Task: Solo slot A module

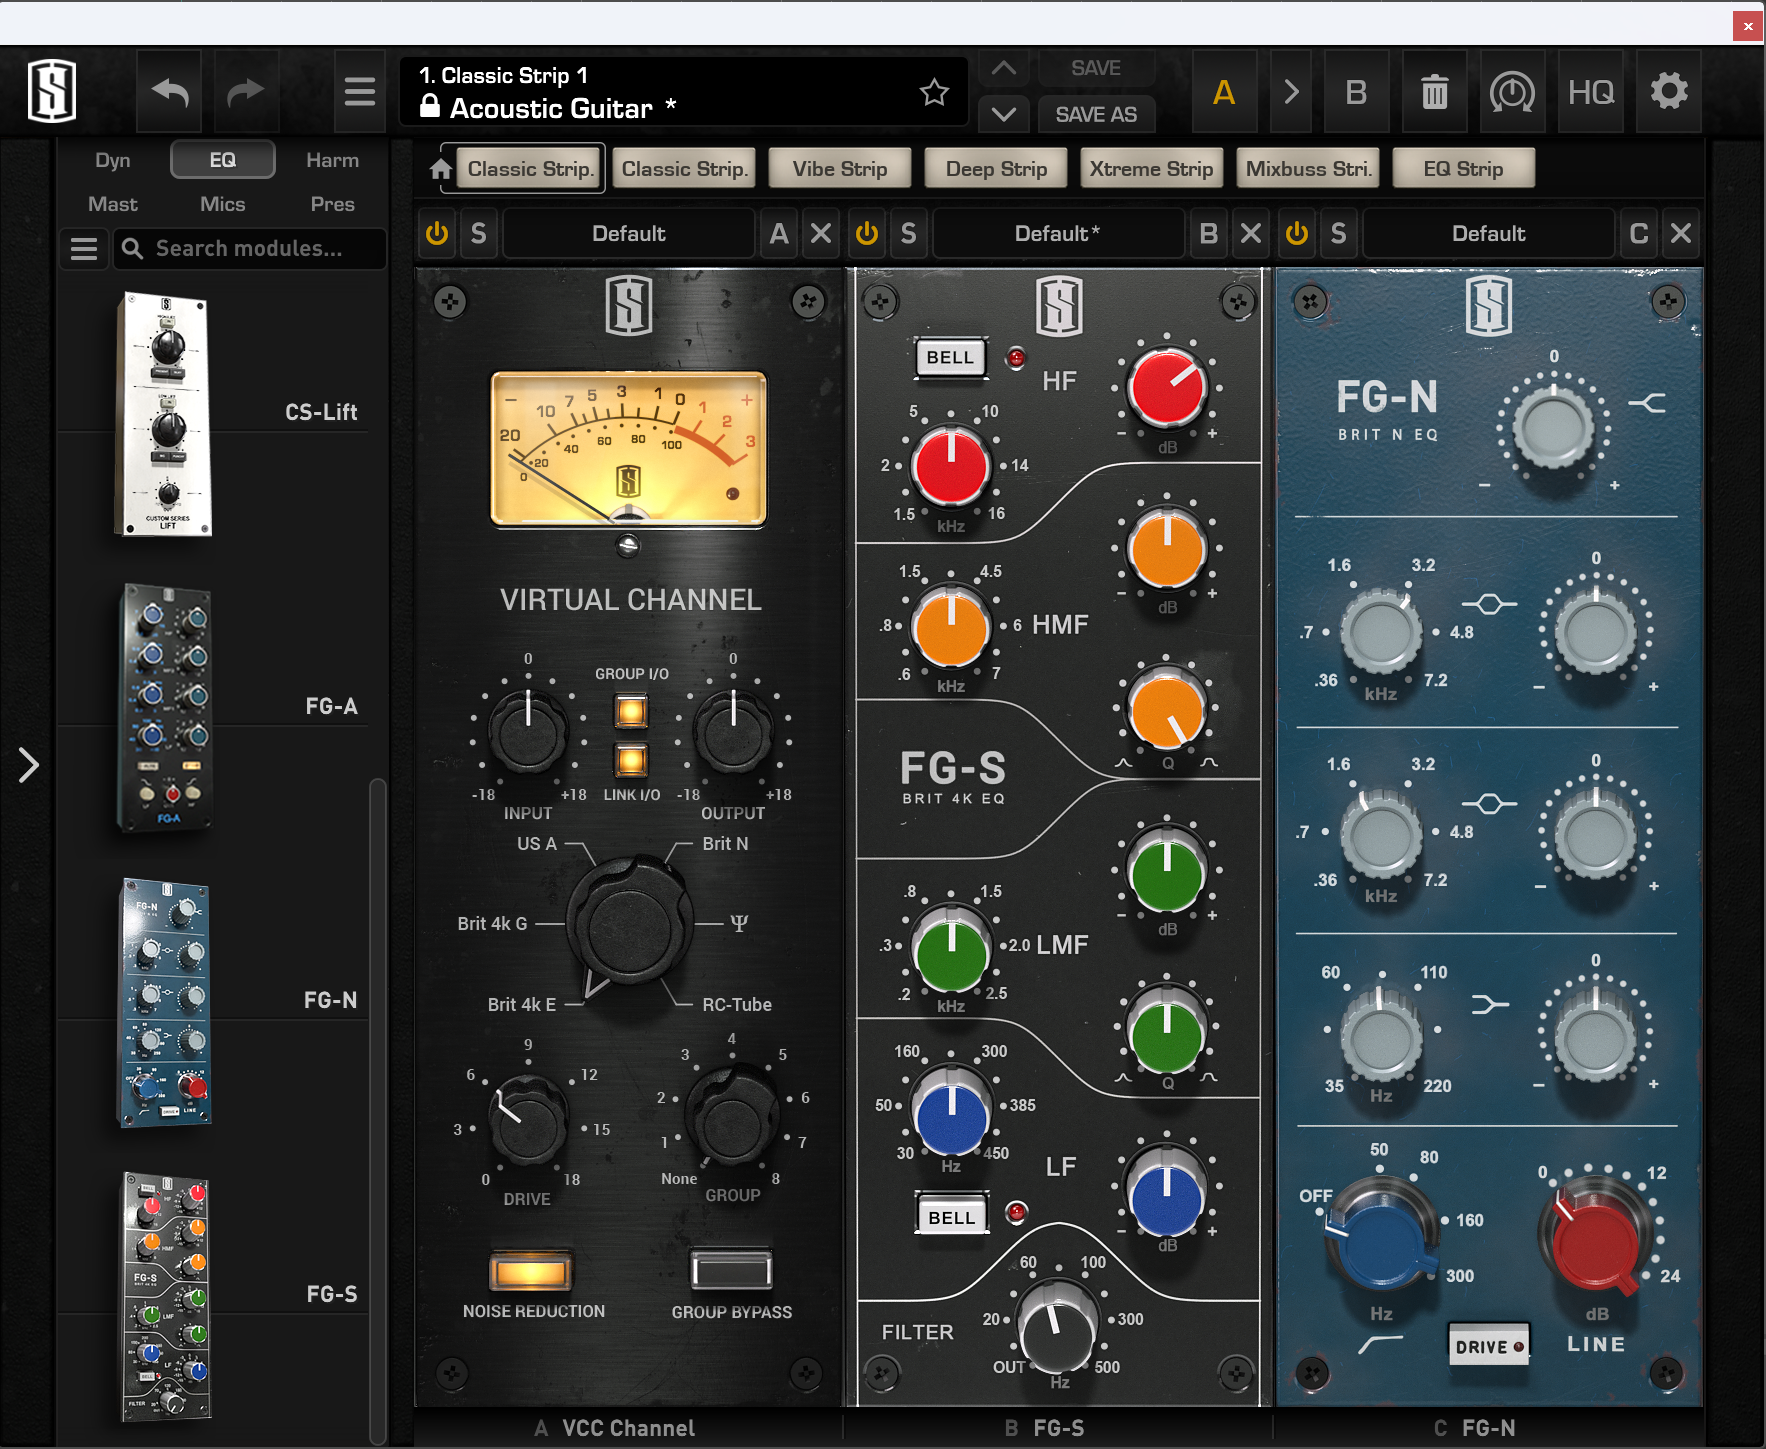Action: (479, 233)
